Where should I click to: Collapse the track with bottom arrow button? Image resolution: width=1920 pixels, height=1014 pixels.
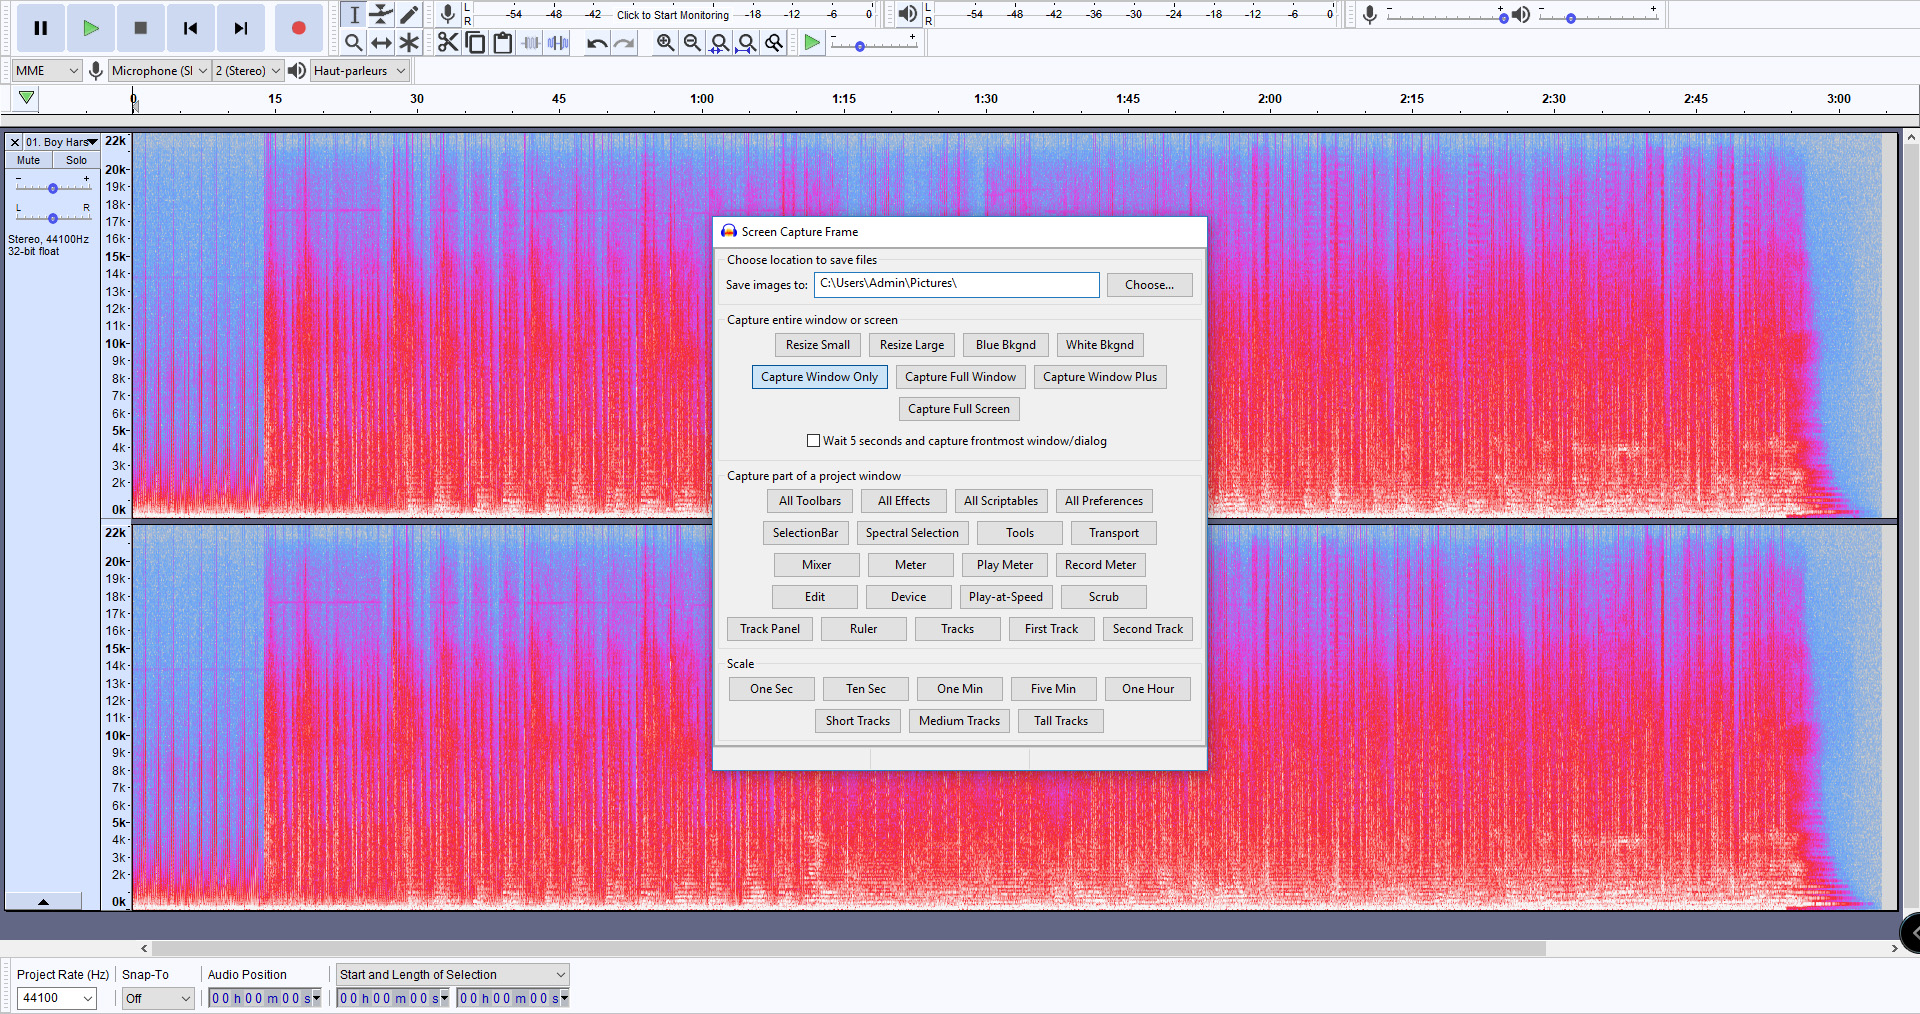(43, 902)
